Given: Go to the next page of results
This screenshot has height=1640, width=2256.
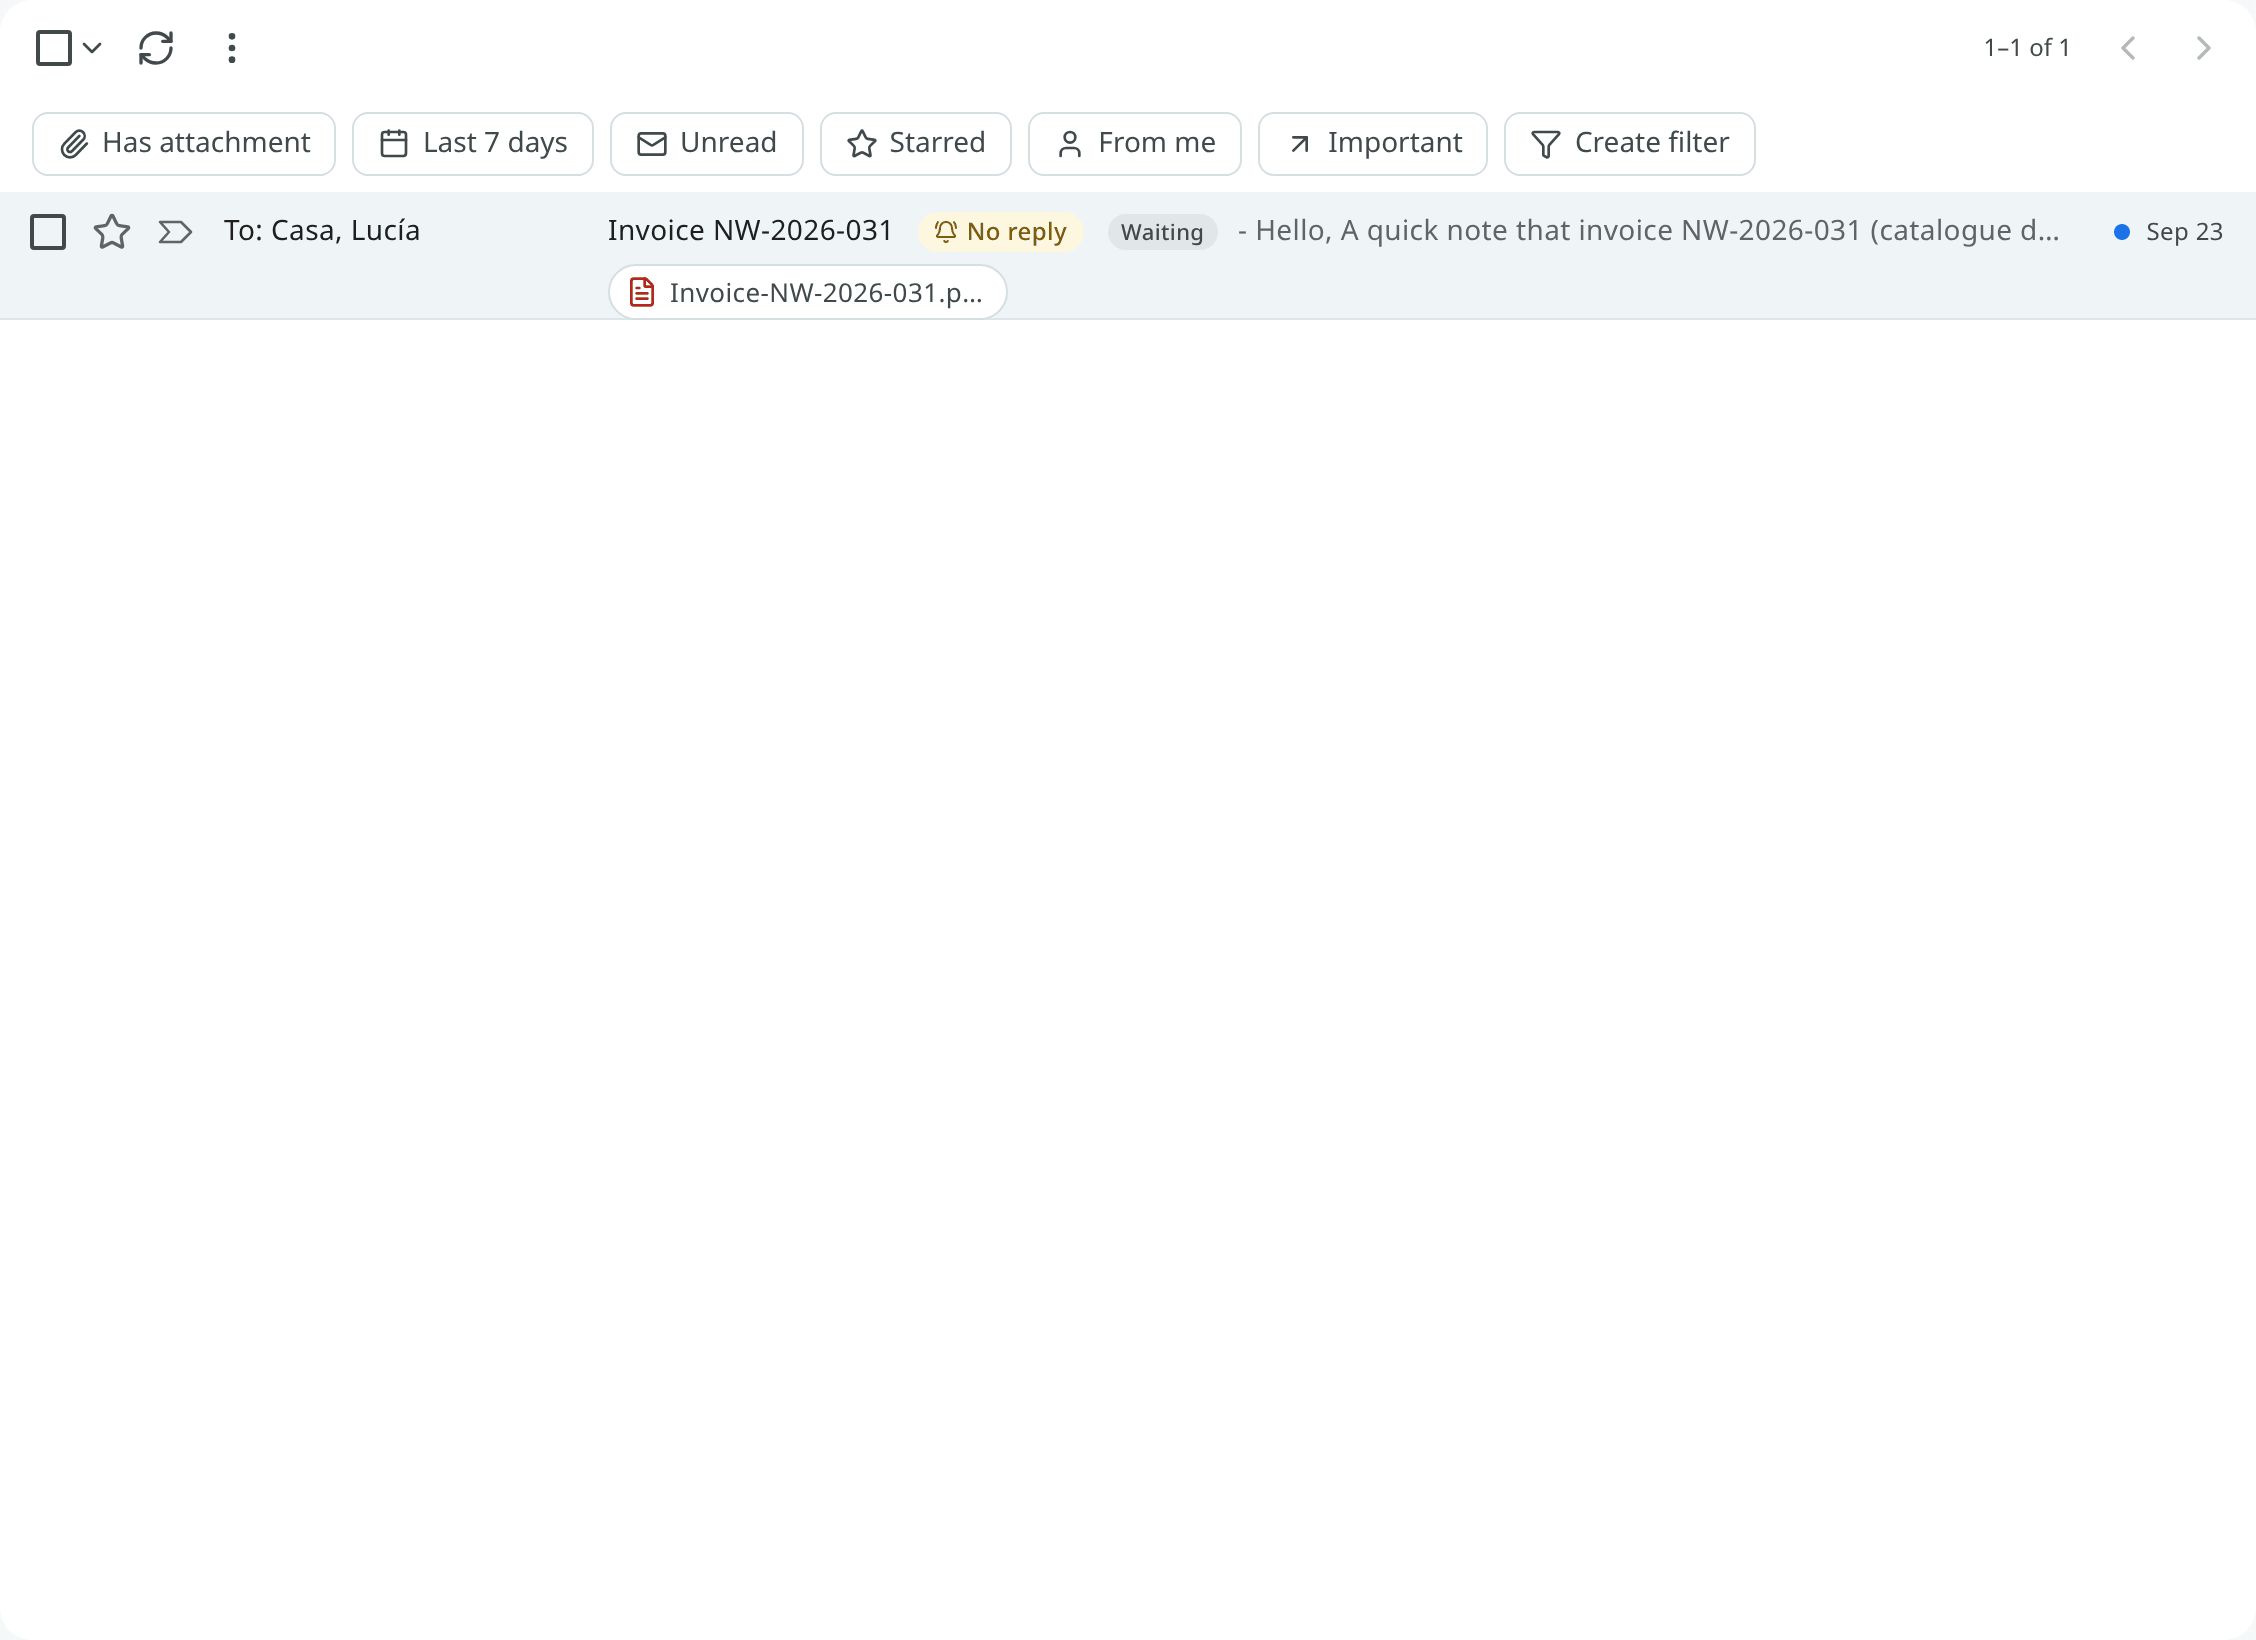Looking at the screenshot, I should [x=2203, y=48].
